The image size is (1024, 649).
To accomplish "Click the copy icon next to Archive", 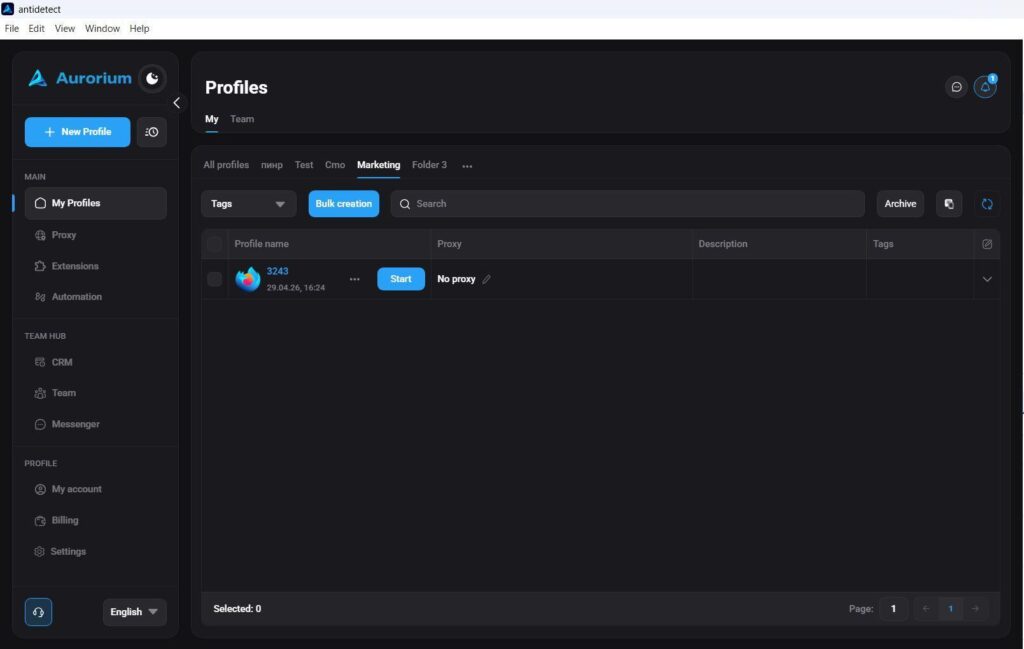I will click(949, 204).
